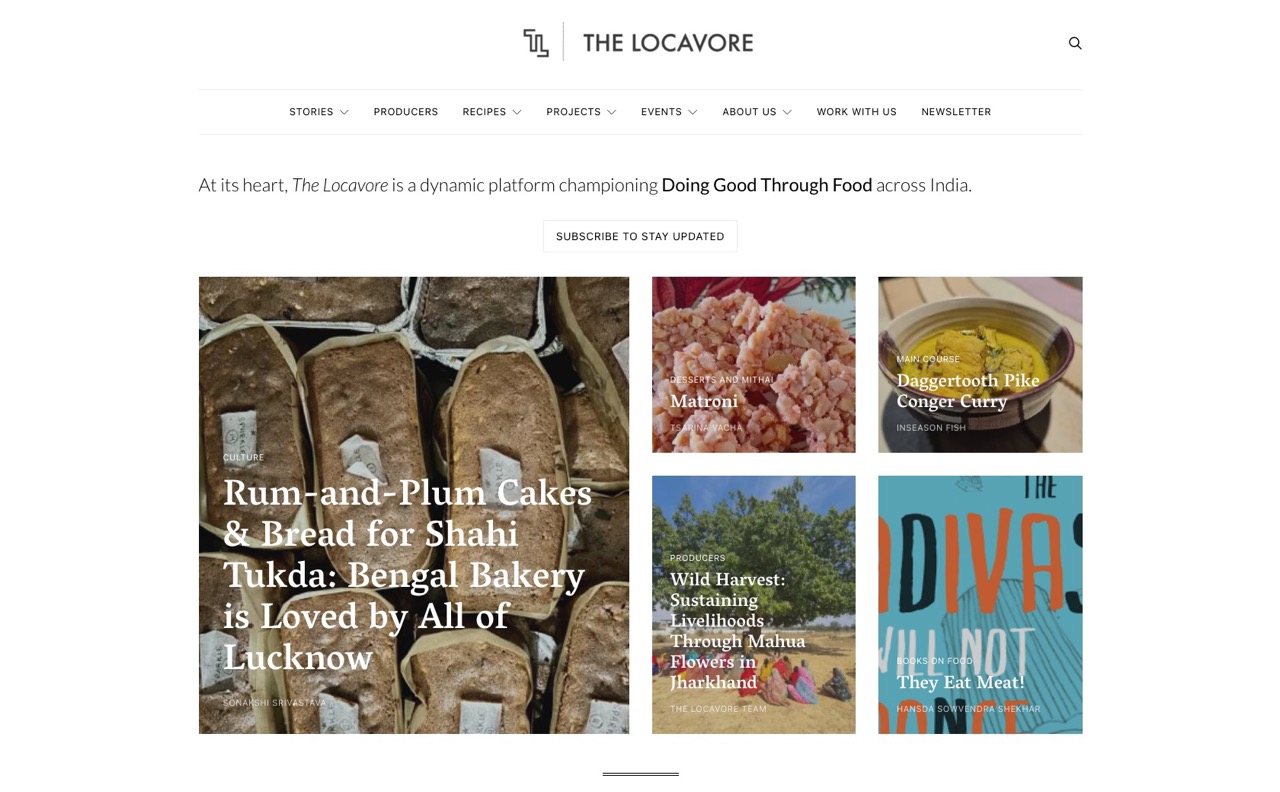
Task: Click The Locavore wordmark text
Action: coord(668,43)
